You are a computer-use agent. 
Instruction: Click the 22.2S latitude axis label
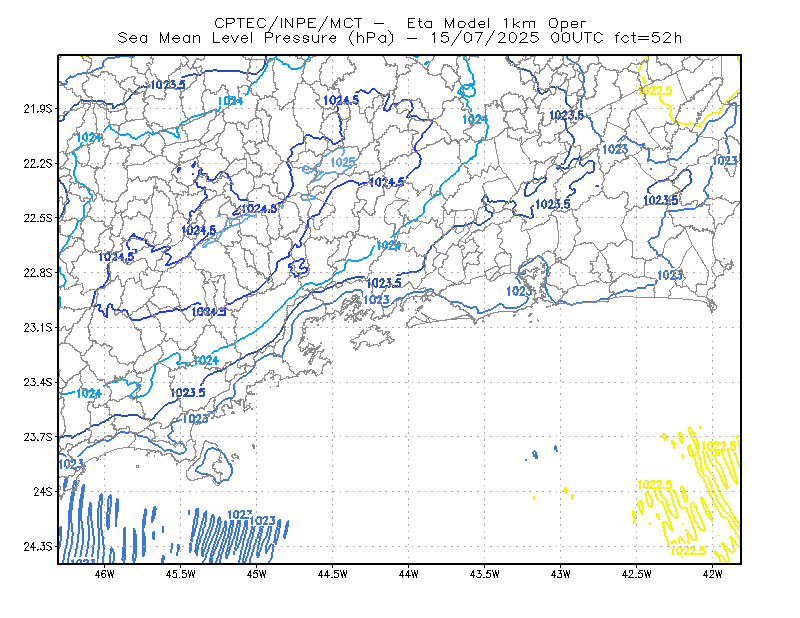click(38, 163)
